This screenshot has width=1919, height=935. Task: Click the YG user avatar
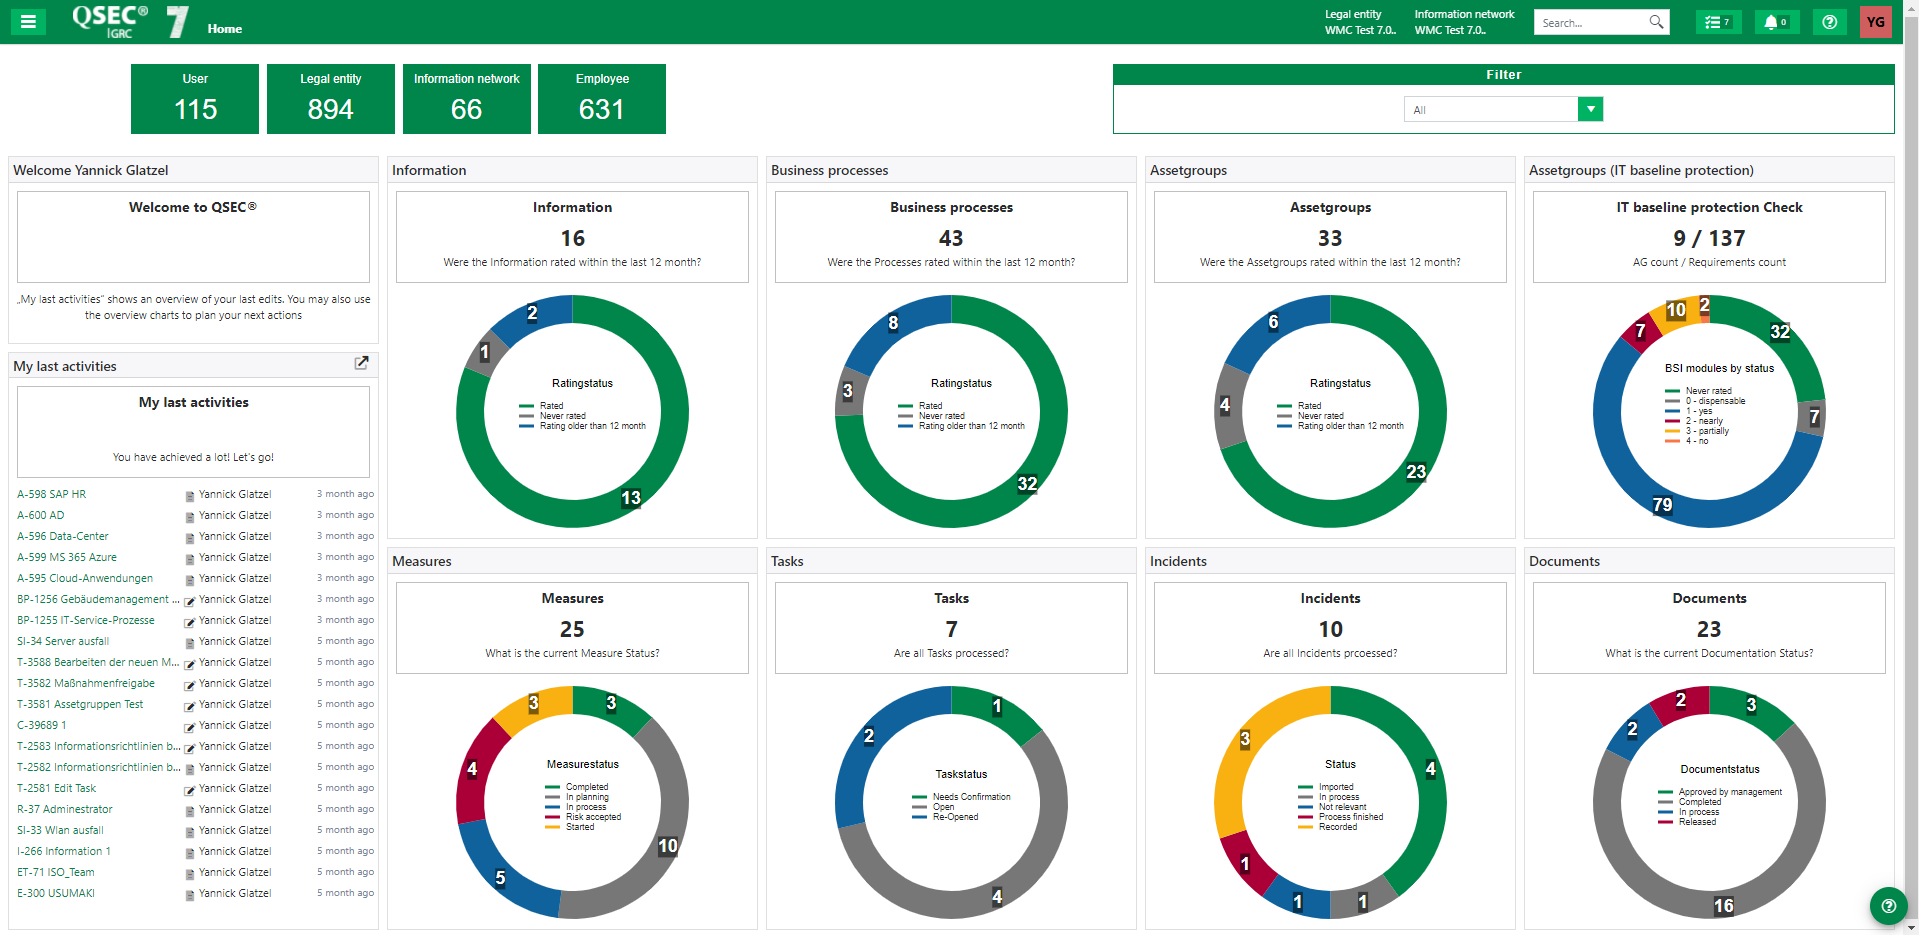[x=1875, y=21]
